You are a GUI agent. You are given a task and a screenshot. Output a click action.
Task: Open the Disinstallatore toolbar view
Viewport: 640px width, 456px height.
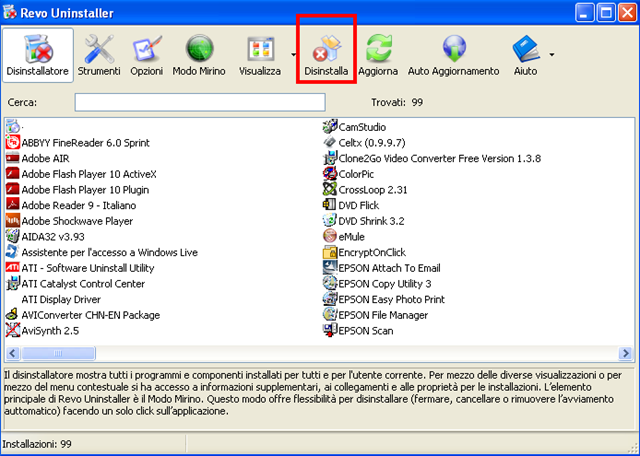38,55
